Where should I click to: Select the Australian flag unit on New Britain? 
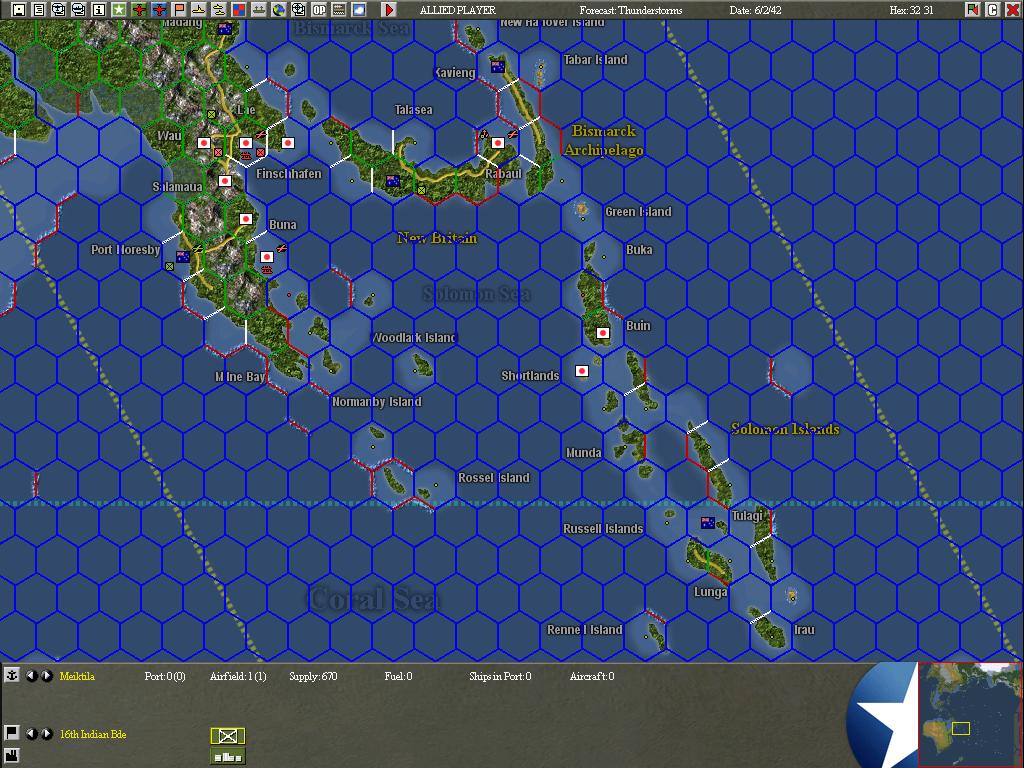392,181
